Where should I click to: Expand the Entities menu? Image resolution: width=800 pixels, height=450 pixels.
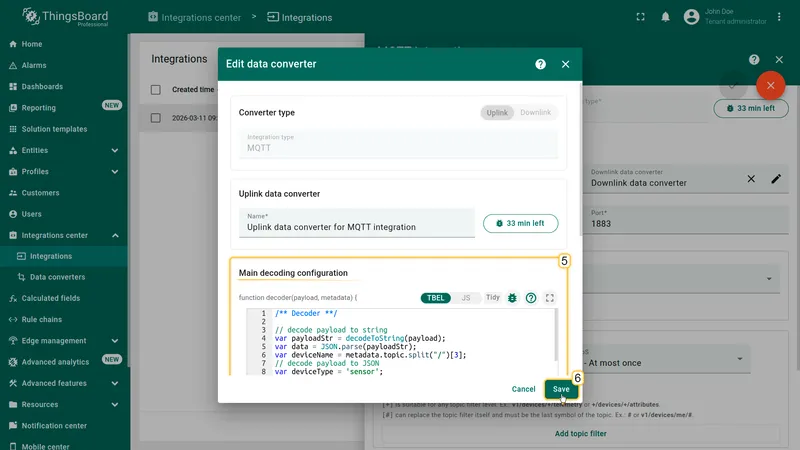coord(64,151)
